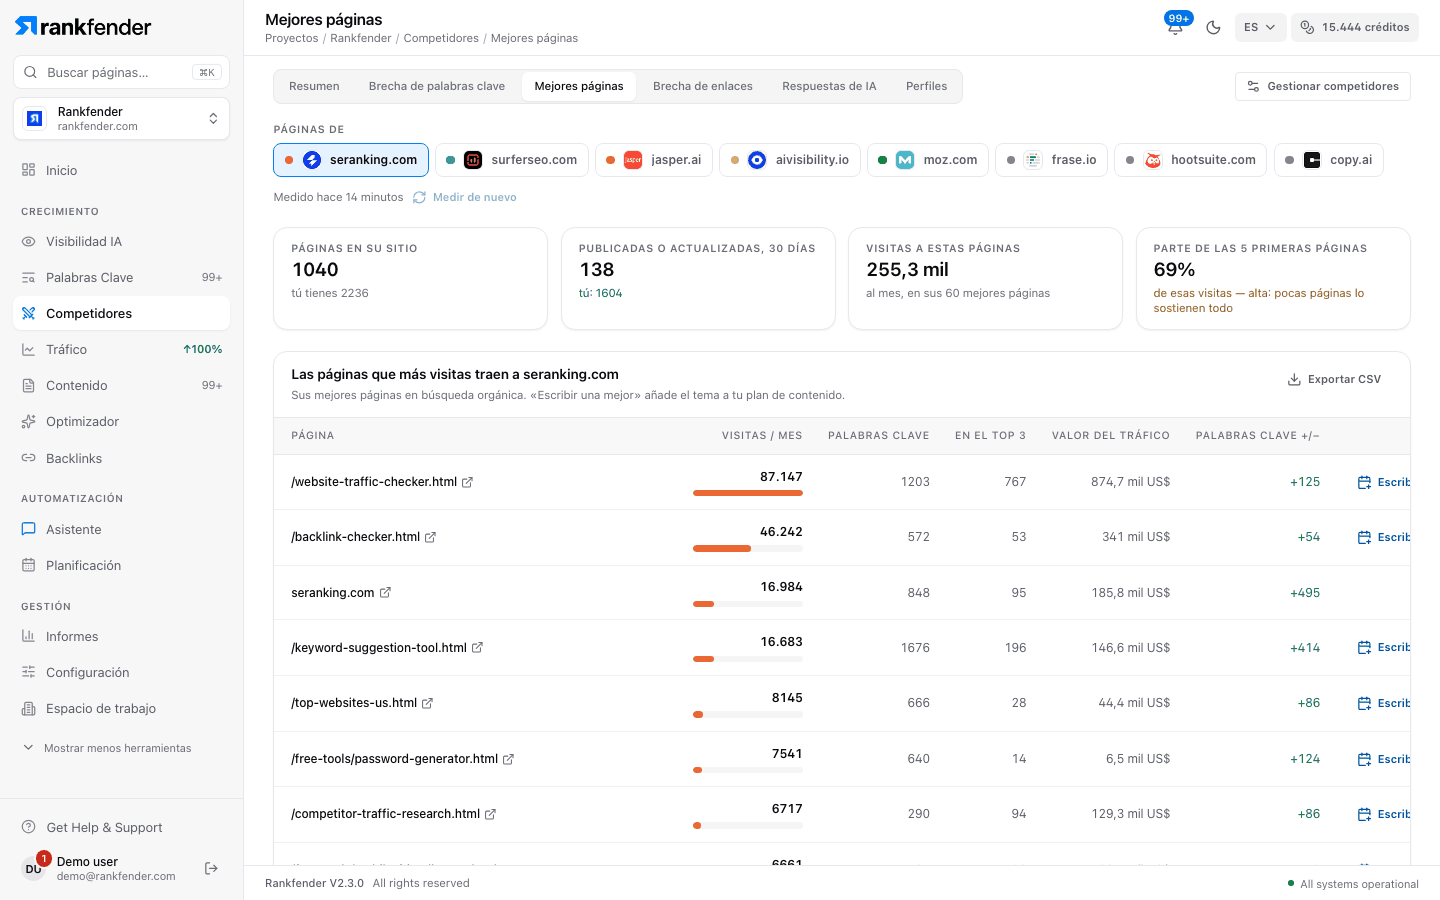Open Planificación calendar item
The image size is (1440, 900).
[121, 565]
